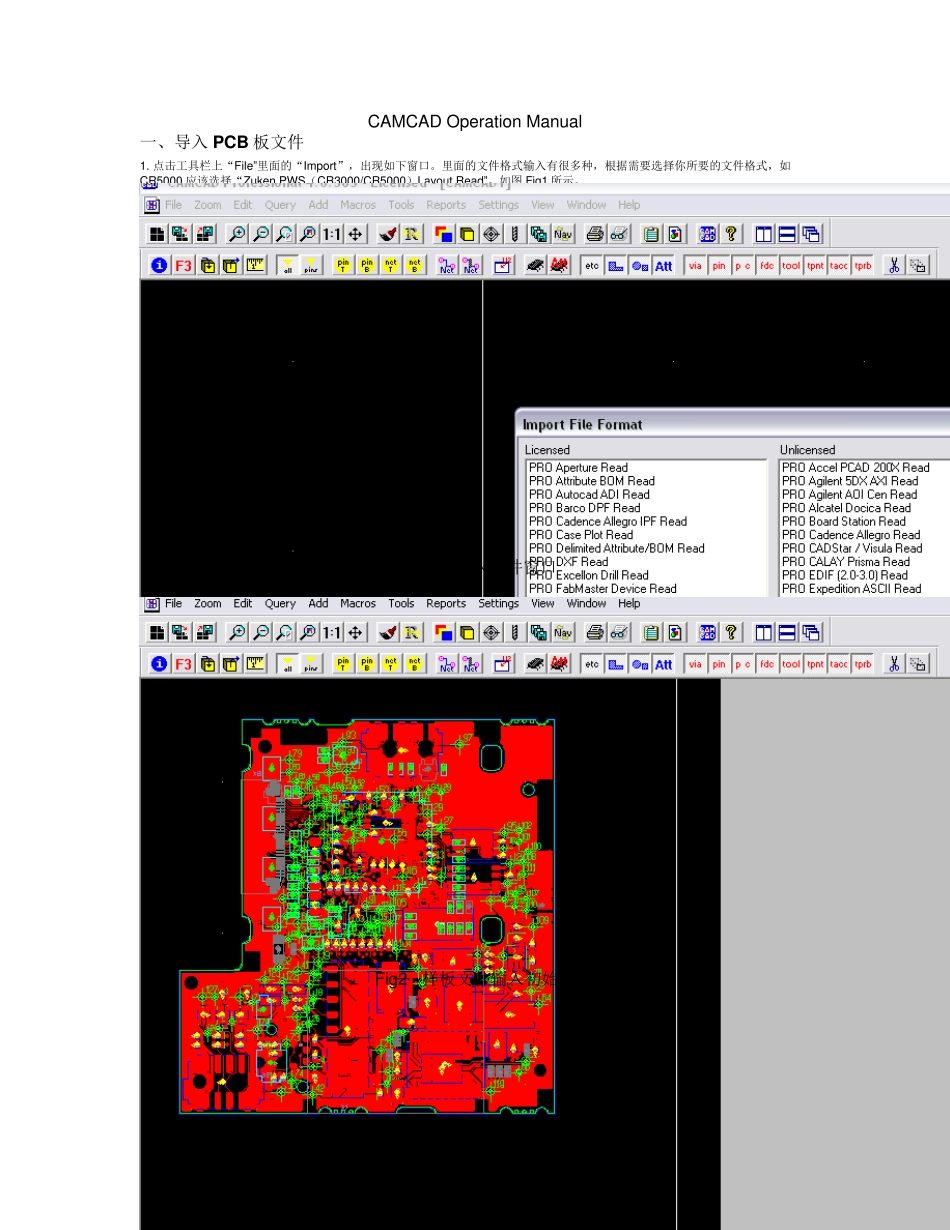Open grayed File menu in Import dialog window
This screenshot has height=1230, width=950.
point(173,205)
